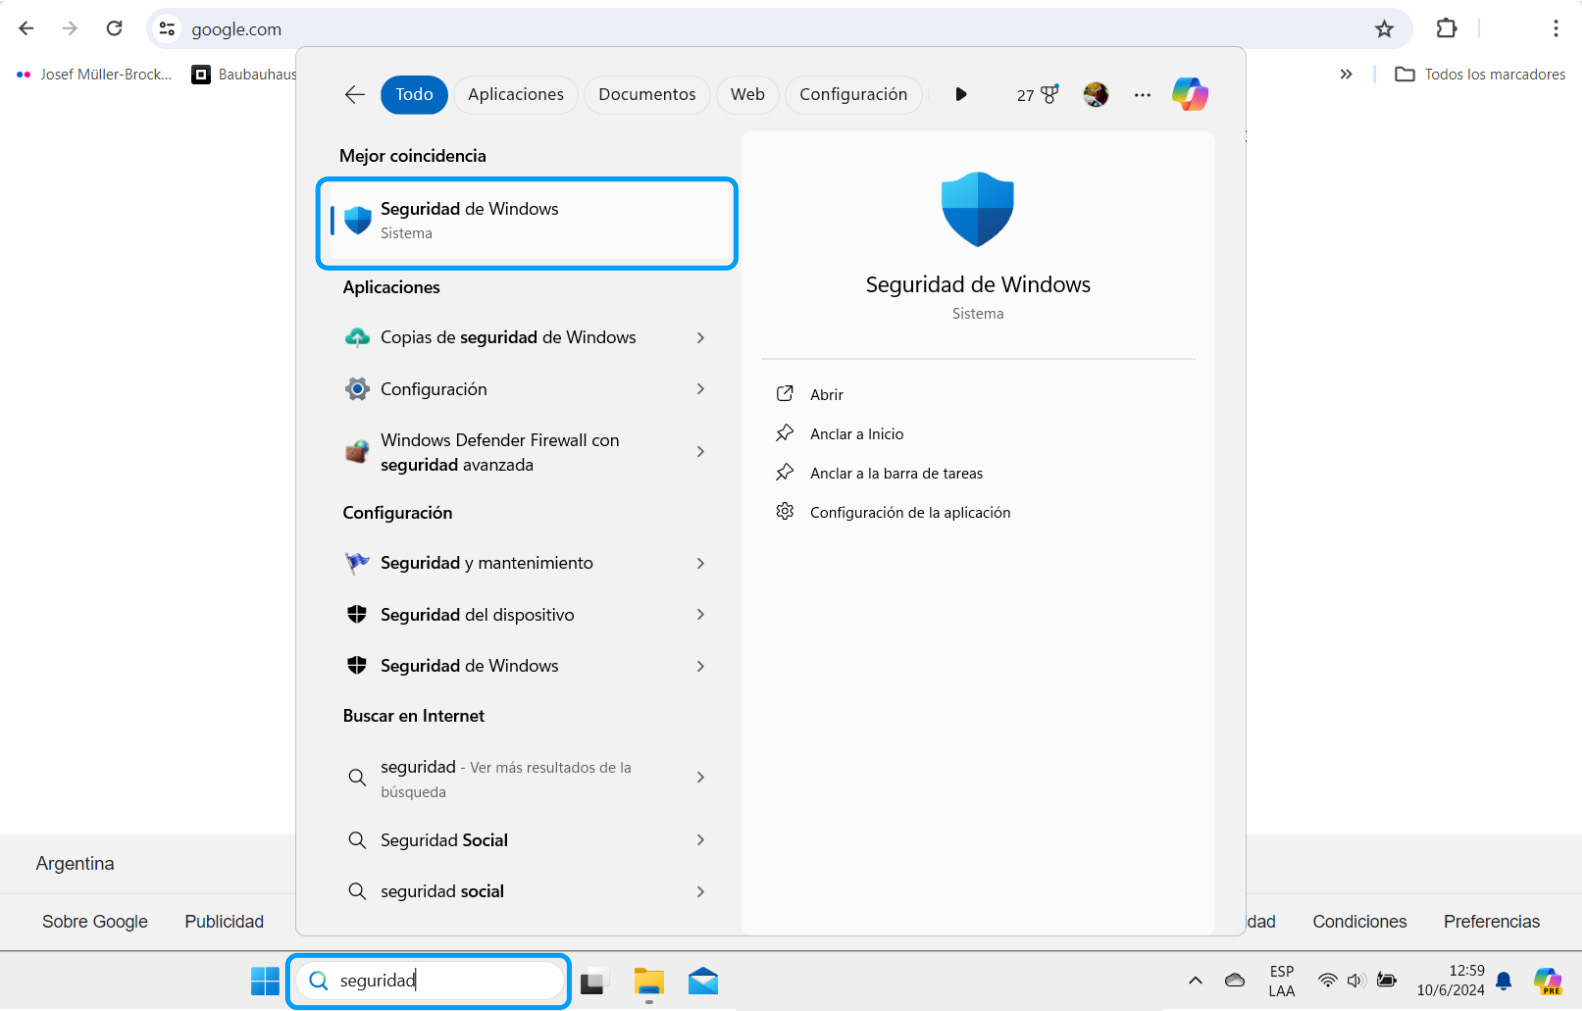The height and width of the screenshot is (1011, 1582).
Task: Open the Chrome three-dot menu
Action: point(1555,29)
